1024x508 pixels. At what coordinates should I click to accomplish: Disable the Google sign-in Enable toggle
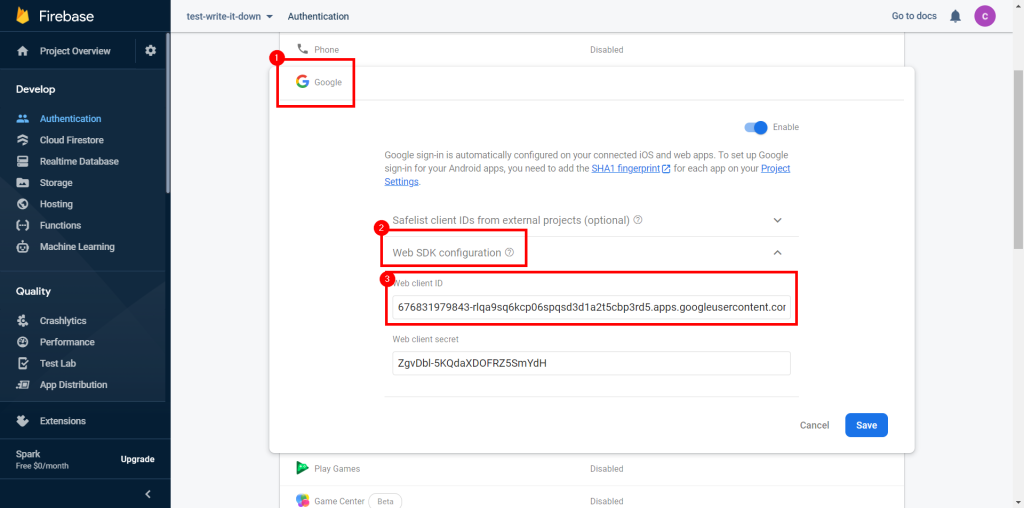756,127
